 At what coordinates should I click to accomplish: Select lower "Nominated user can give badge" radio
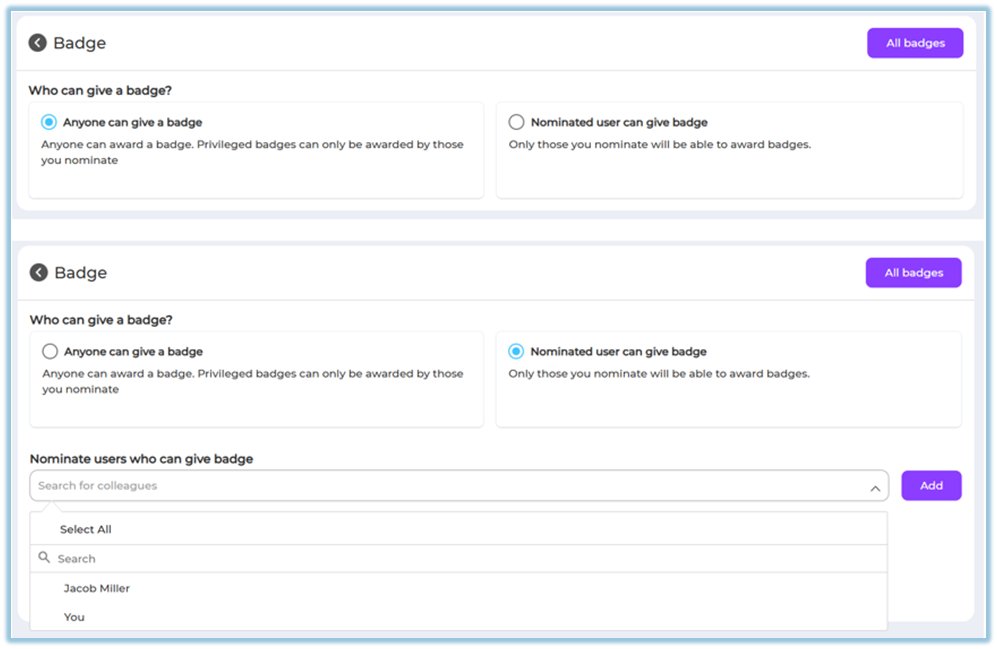point(516,352)
